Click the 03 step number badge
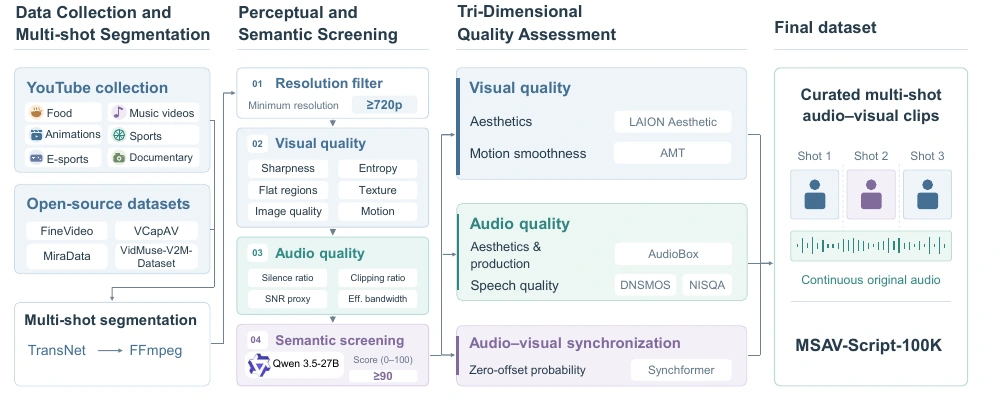Viewport: 1000px width, 400px height. coord(257,253)
